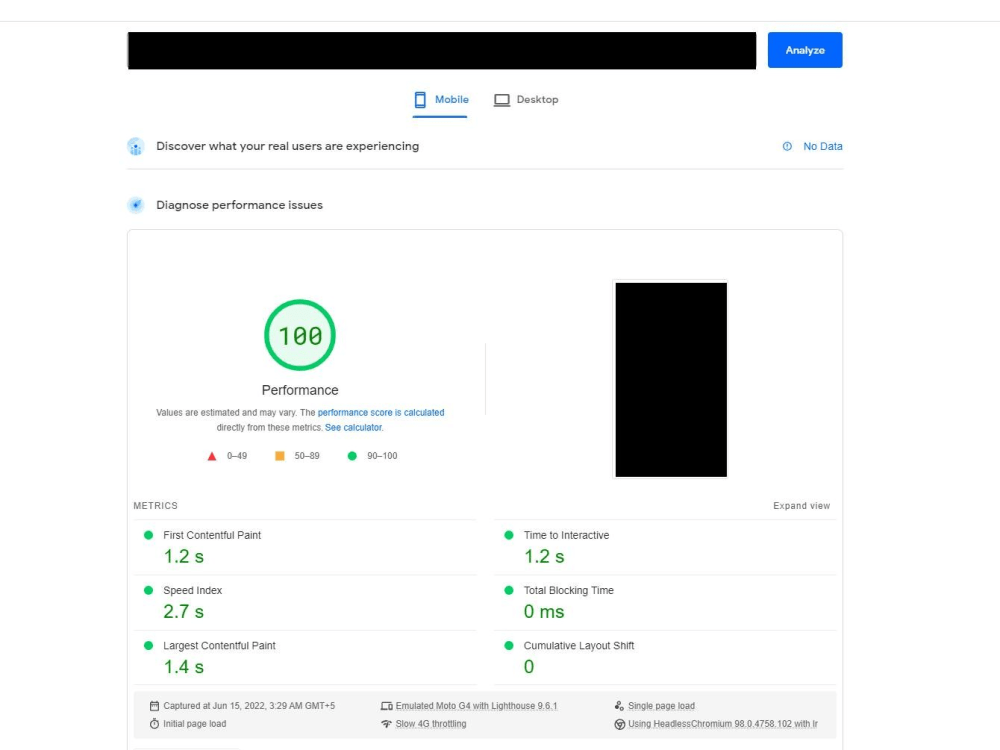This screenshot has width=1000, height=750.
Task: Click Captured at Jun 15, 2022 text
Action: coord(249,706)
